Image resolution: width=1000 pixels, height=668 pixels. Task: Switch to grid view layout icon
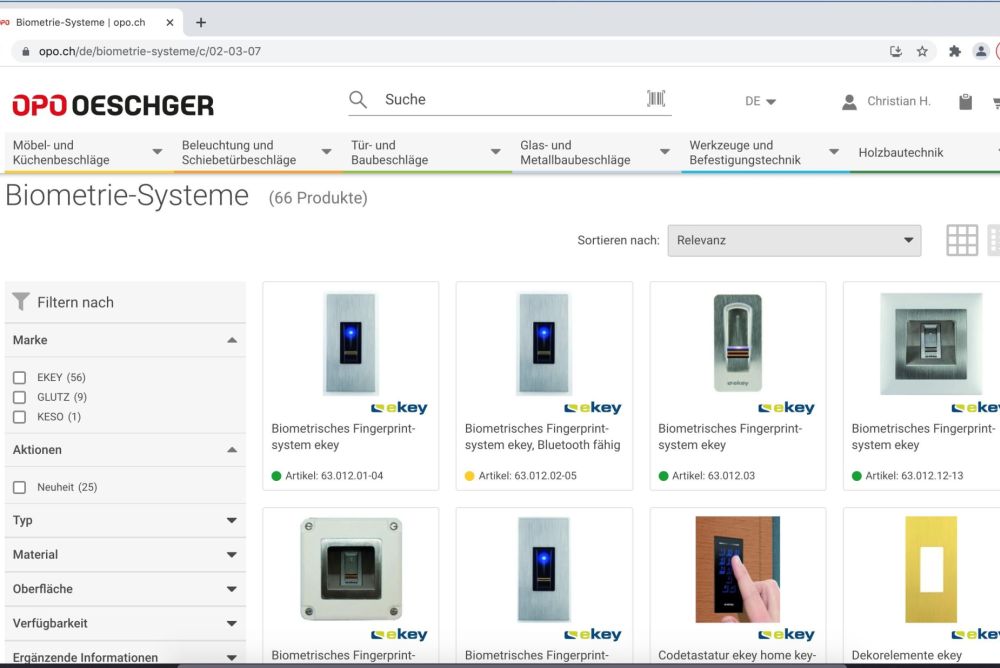(962, 240)
